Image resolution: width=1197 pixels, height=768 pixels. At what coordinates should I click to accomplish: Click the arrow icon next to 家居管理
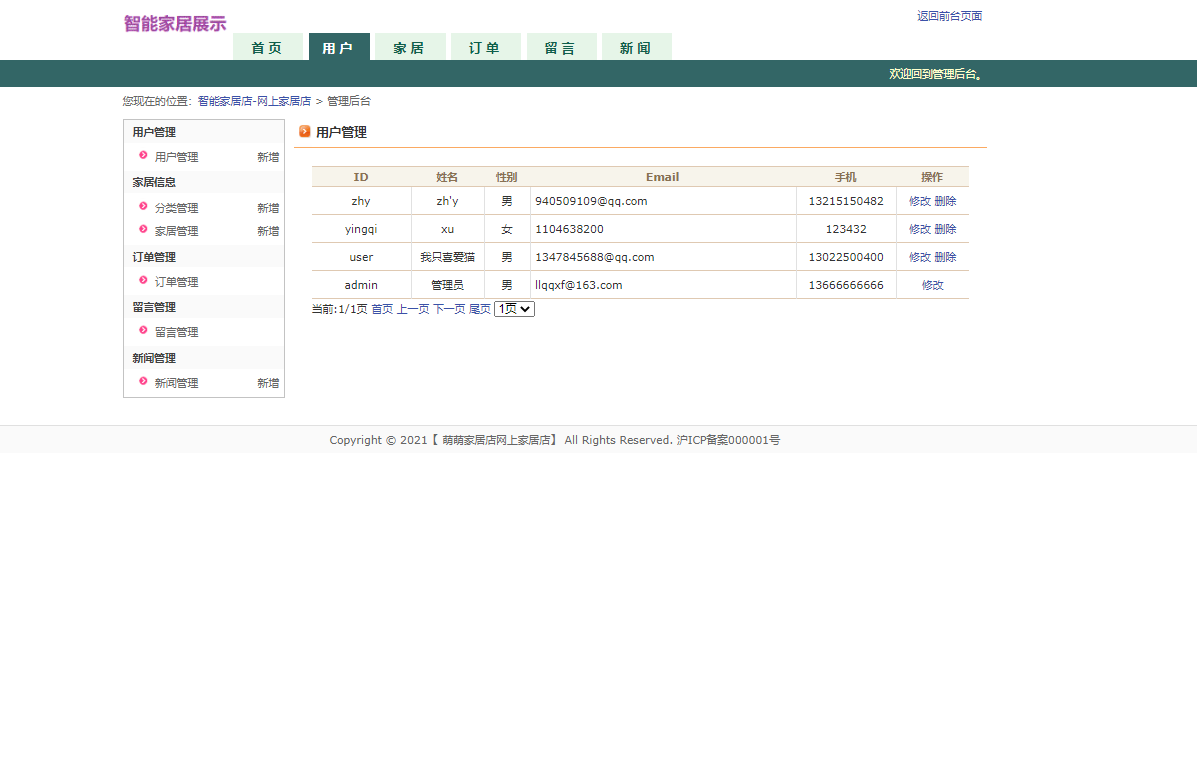144,231
